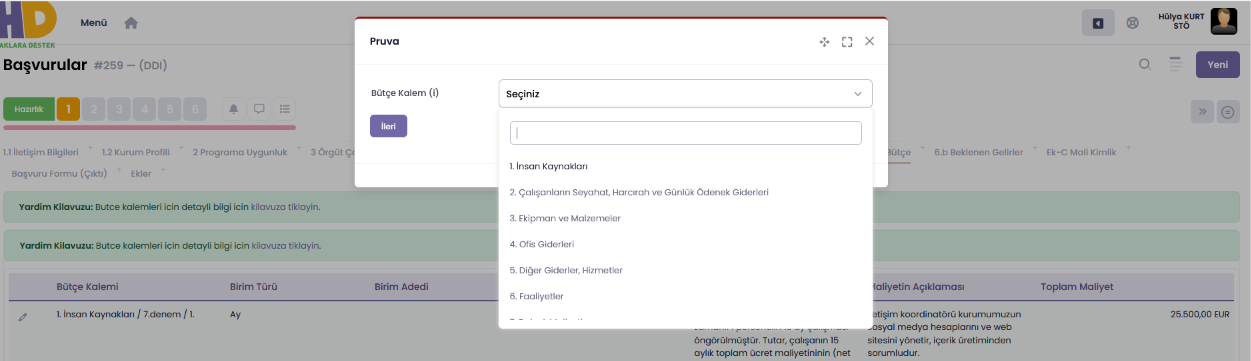Click the Yeni button
Viewport: 1251px width, 361px height.
[1217, 65]
